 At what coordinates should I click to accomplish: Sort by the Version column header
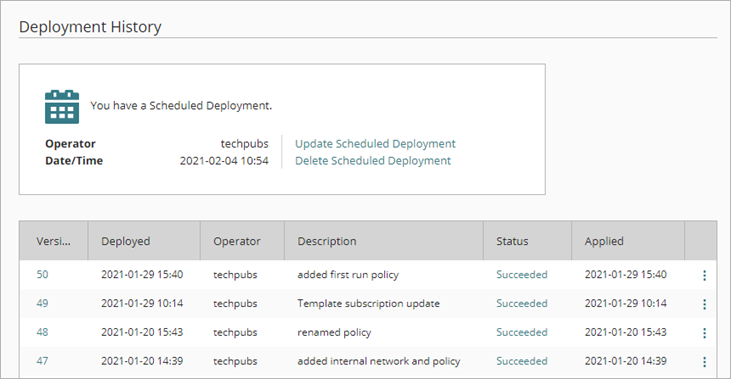(54, 241)
